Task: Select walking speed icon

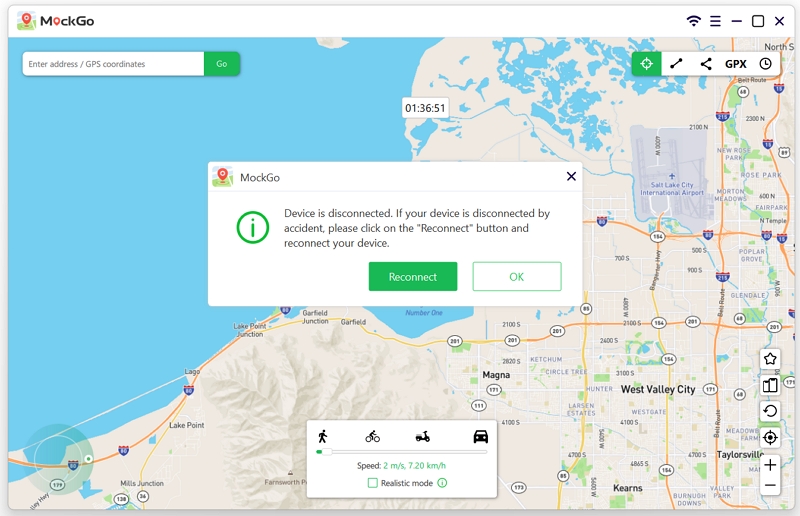Action: [x=322, y=436]
